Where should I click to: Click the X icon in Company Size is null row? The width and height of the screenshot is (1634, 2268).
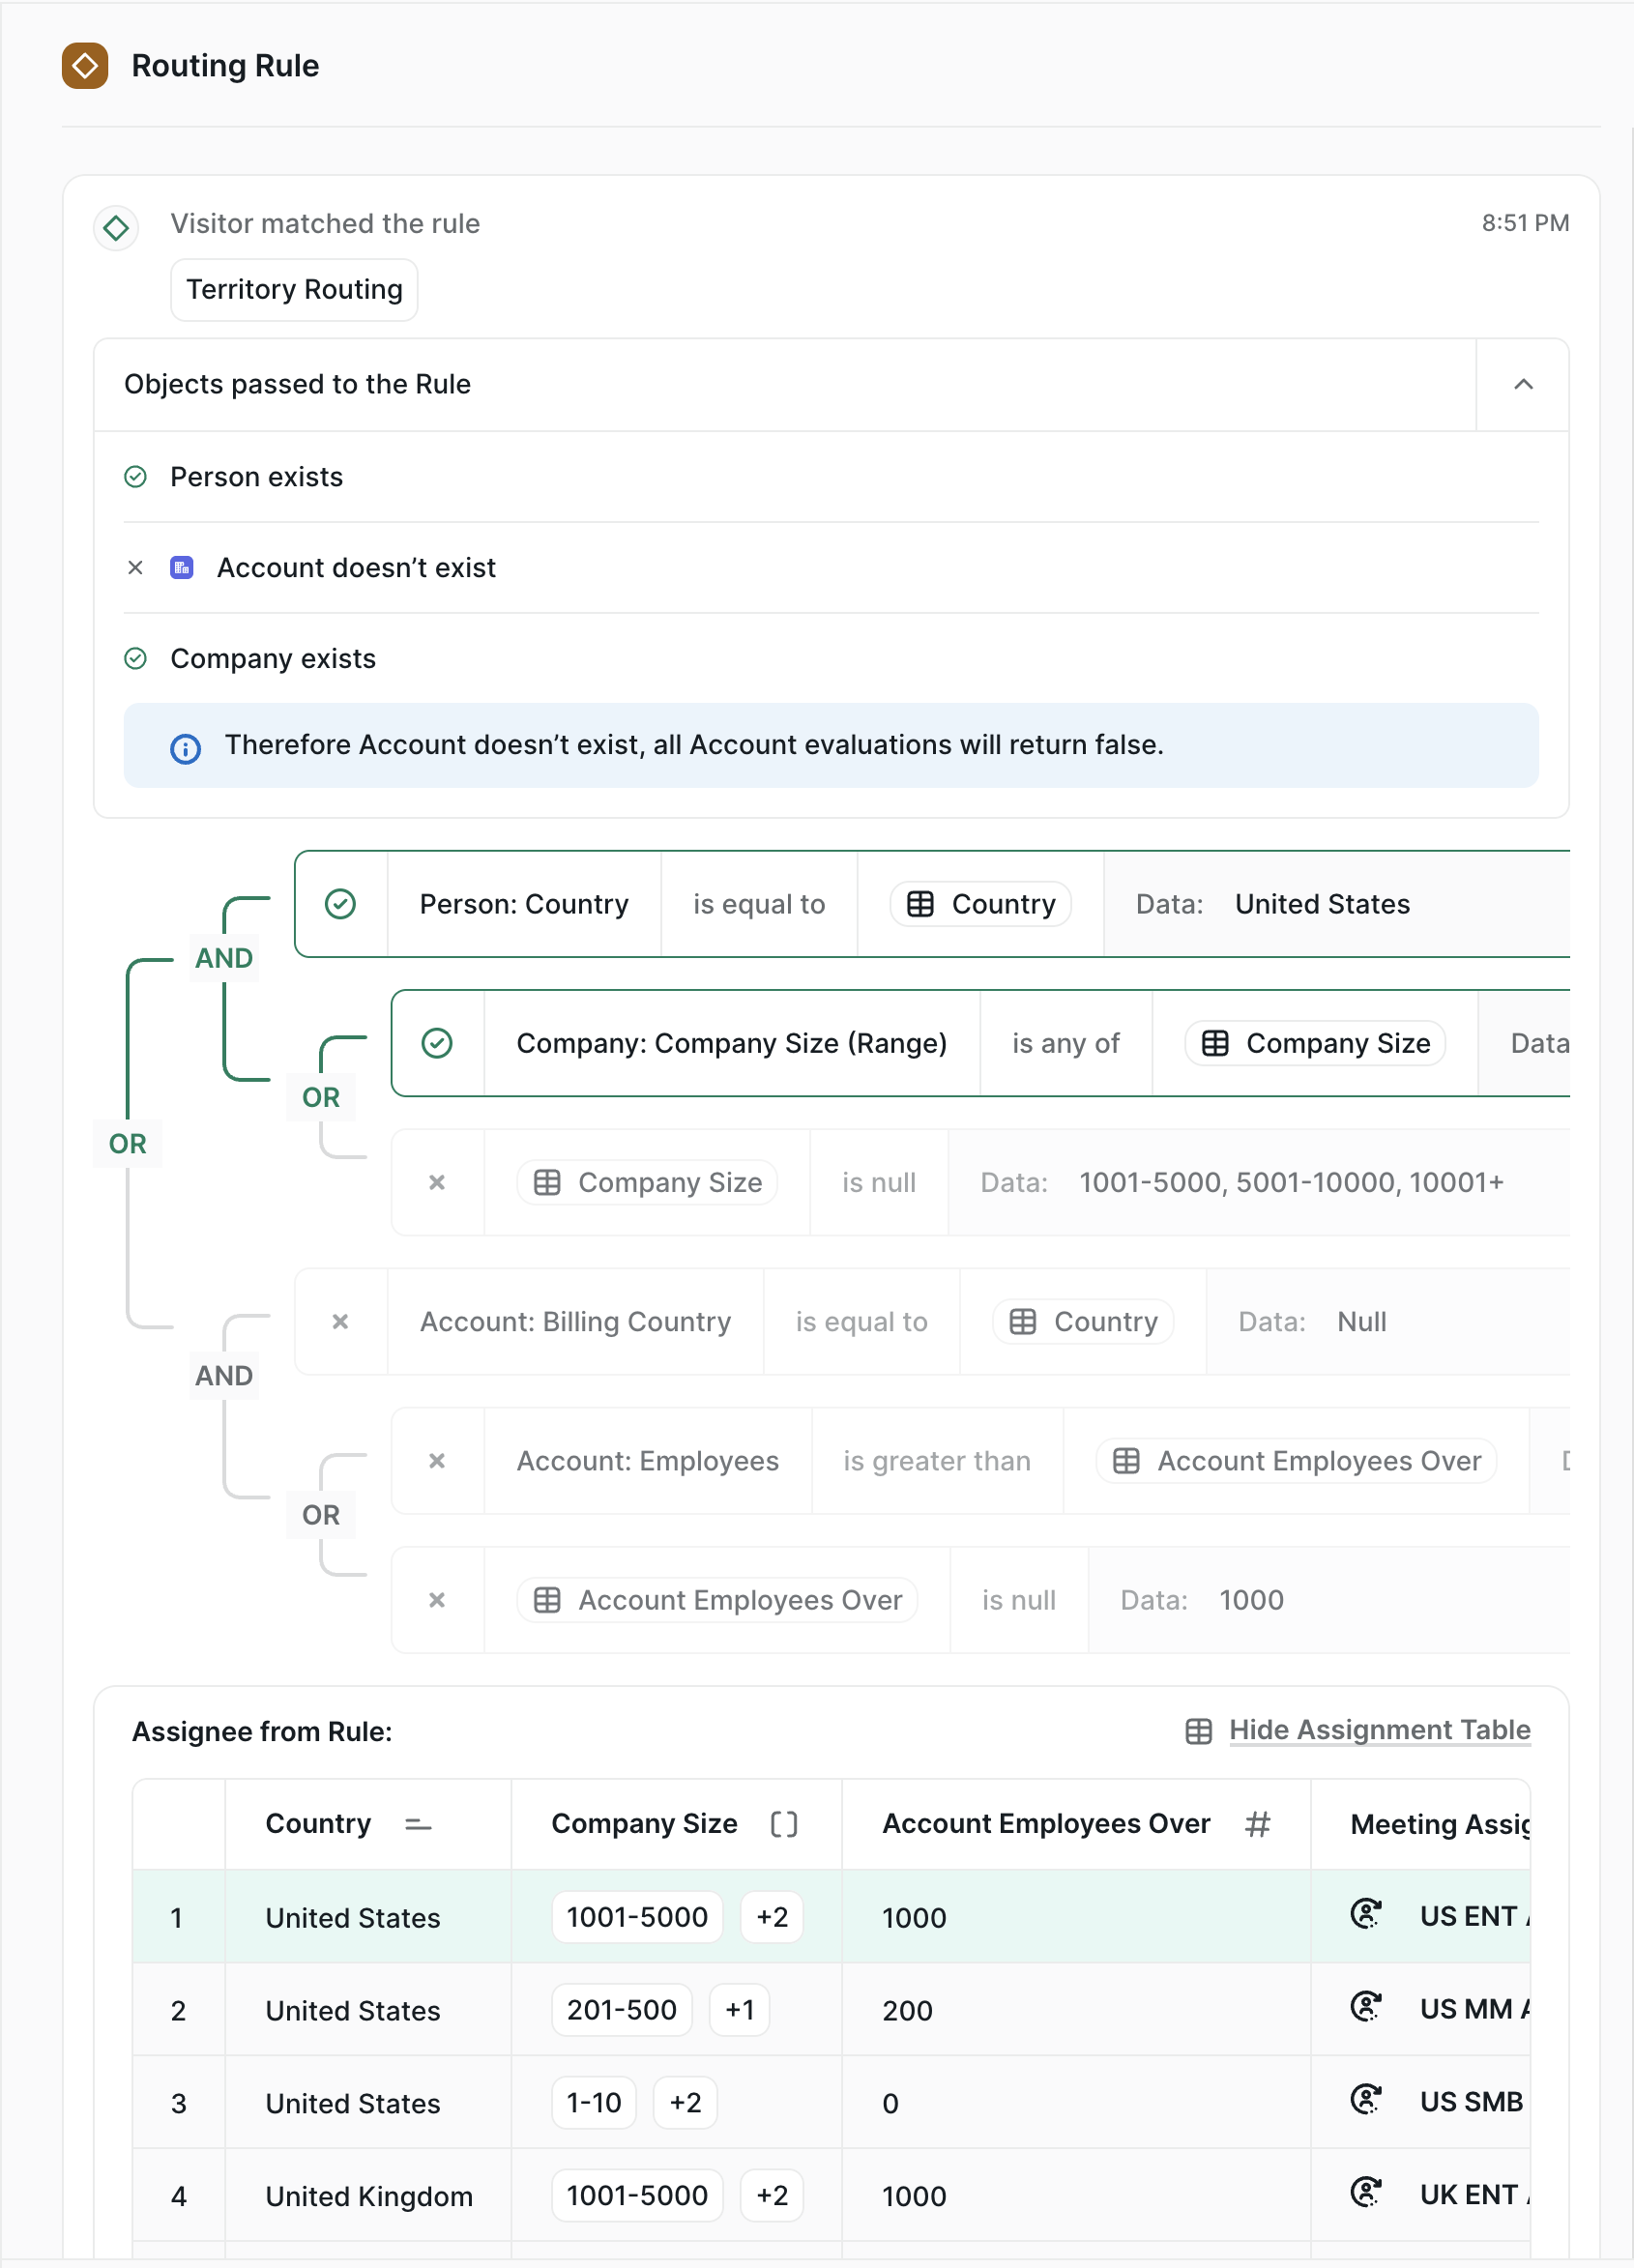[437, 1182]
